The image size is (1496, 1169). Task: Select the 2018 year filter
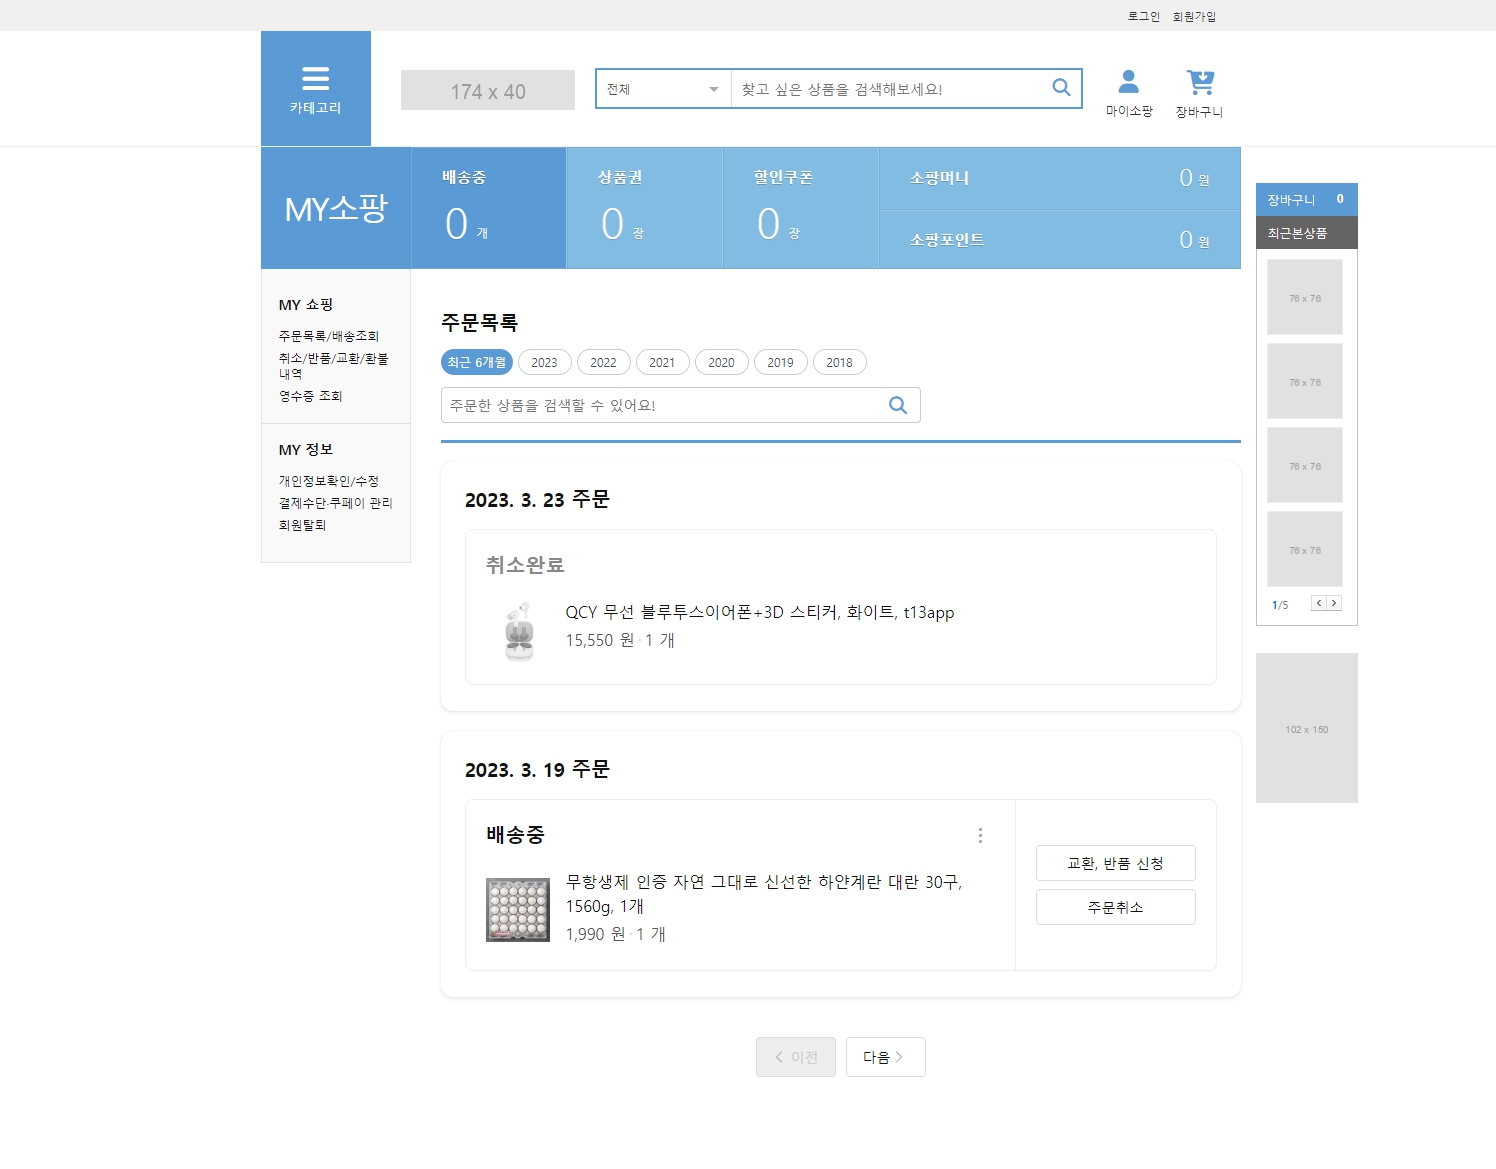(x=840, y=362)
